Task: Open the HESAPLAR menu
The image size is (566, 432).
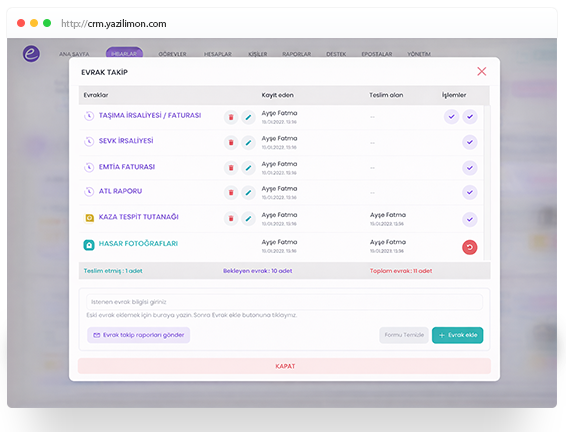Action: pyautogui.click(x=218, y=54)
